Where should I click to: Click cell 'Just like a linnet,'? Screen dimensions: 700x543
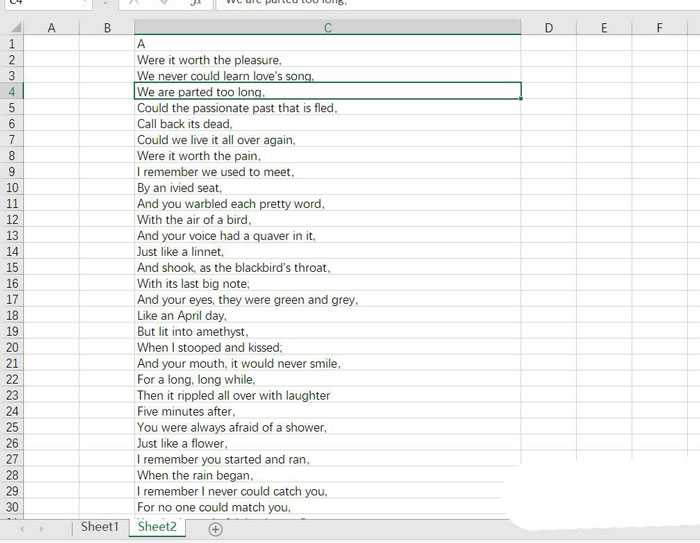[x=328, y=251]
